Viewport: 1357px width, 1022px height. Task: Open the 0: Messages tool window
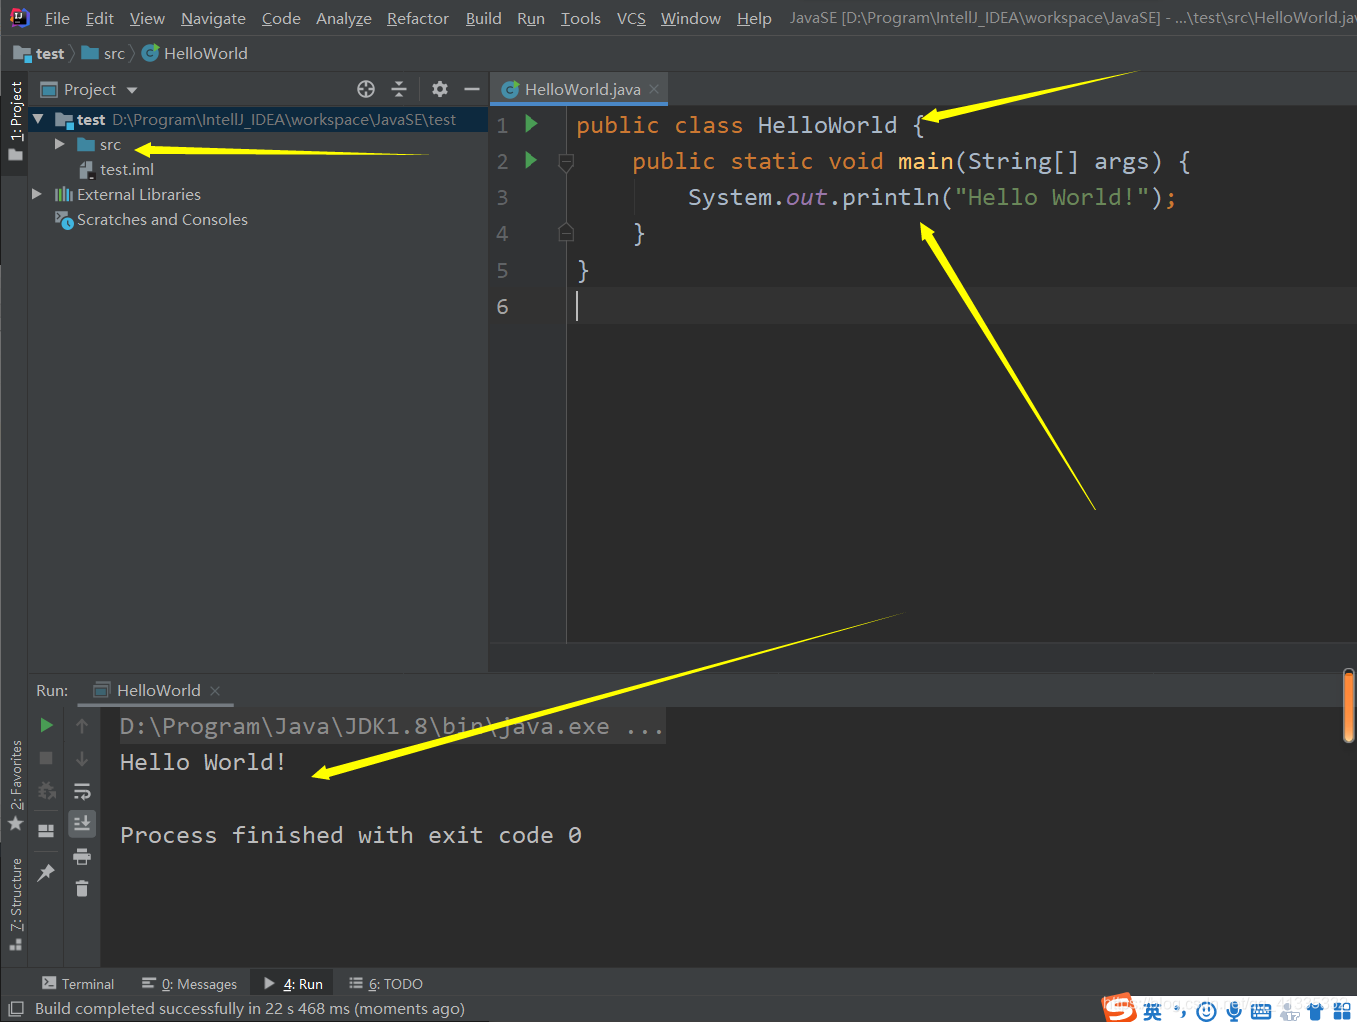point(190,984)
